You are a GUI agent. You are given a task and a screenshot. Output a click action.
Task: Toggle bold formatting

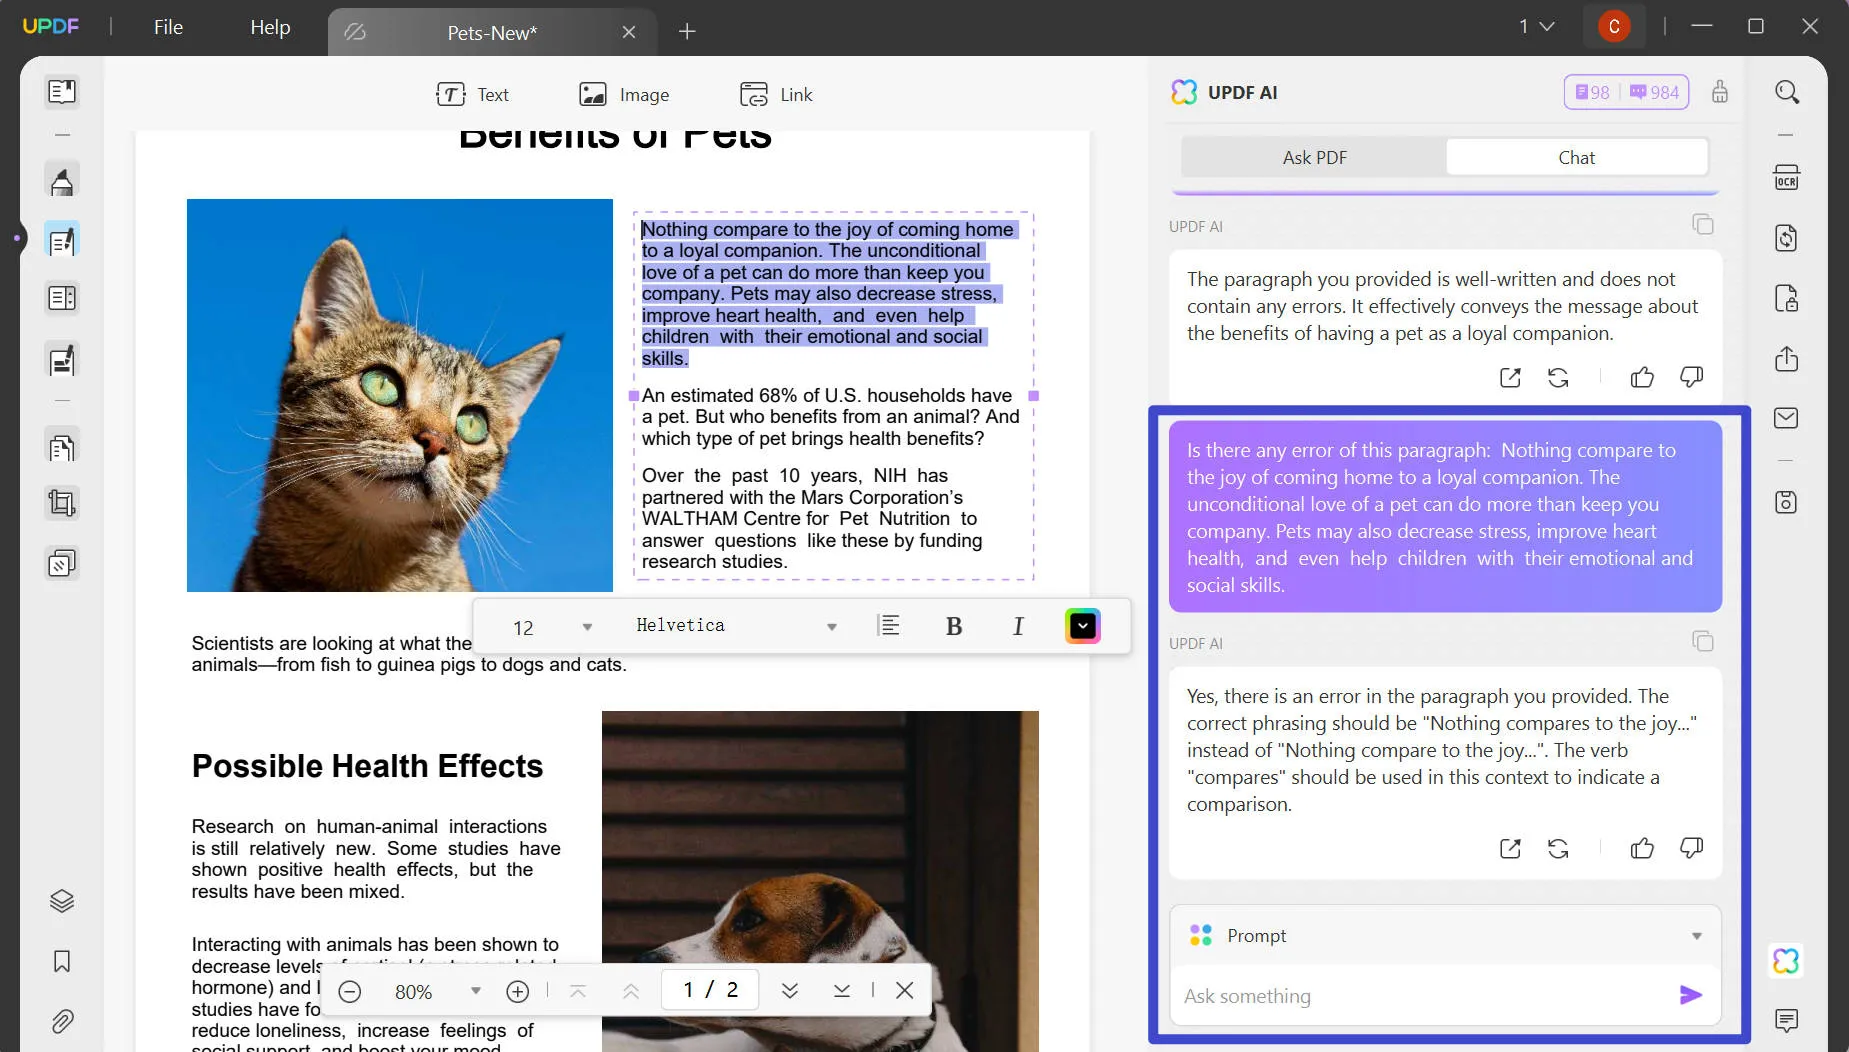pyautogui.click(x=954, y=626)
